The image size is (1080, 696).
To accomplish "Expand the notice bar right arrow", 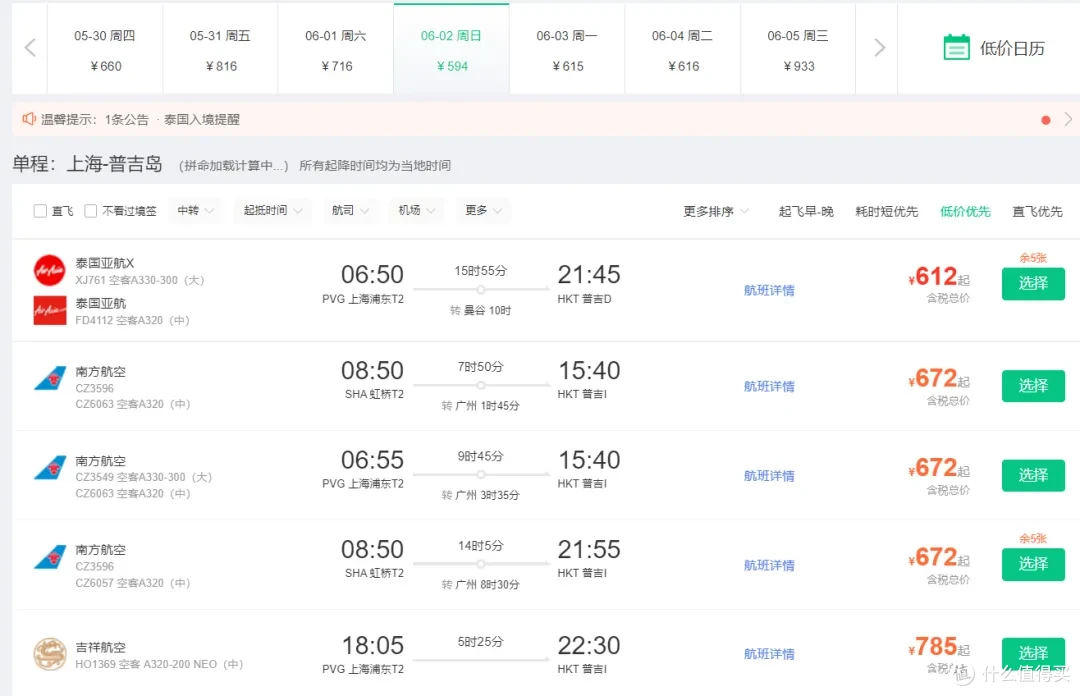I will [1068, 119].
